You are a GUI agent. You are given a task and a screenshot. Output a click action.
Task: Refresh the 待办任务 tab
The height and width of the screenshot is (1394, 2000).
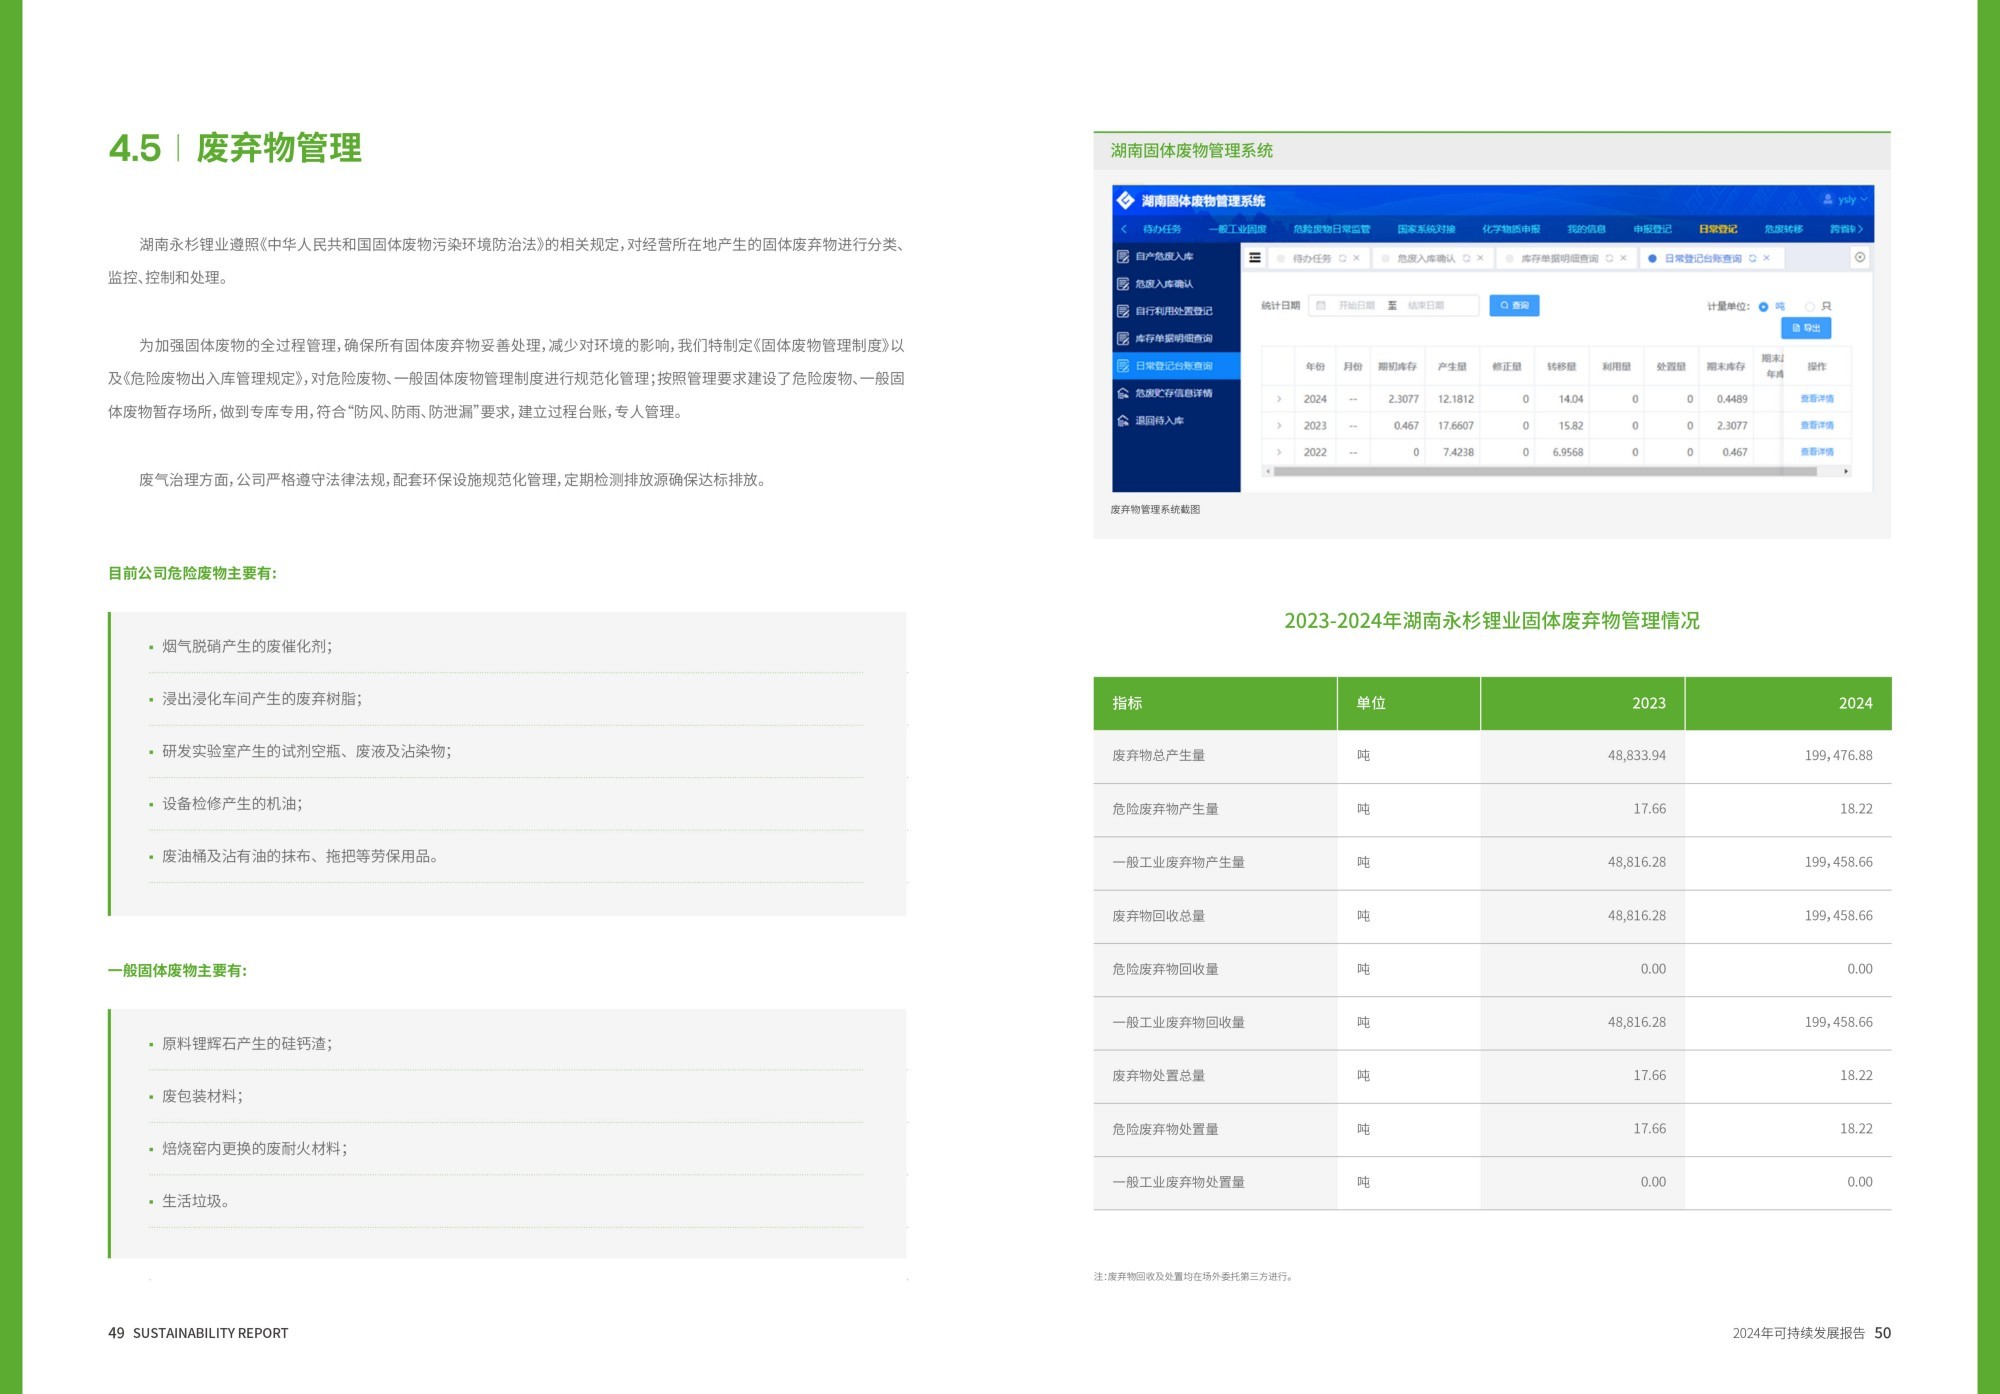tap(1343, 258)
